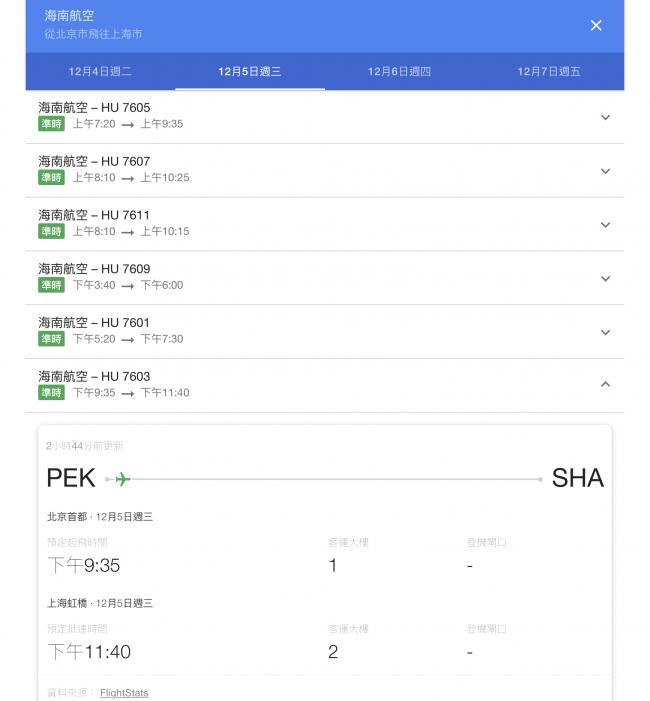Switch to the 12月6日週四 tab
This screenshot has height=701, width=650.
pyautogui.click(x=399, y=72)
